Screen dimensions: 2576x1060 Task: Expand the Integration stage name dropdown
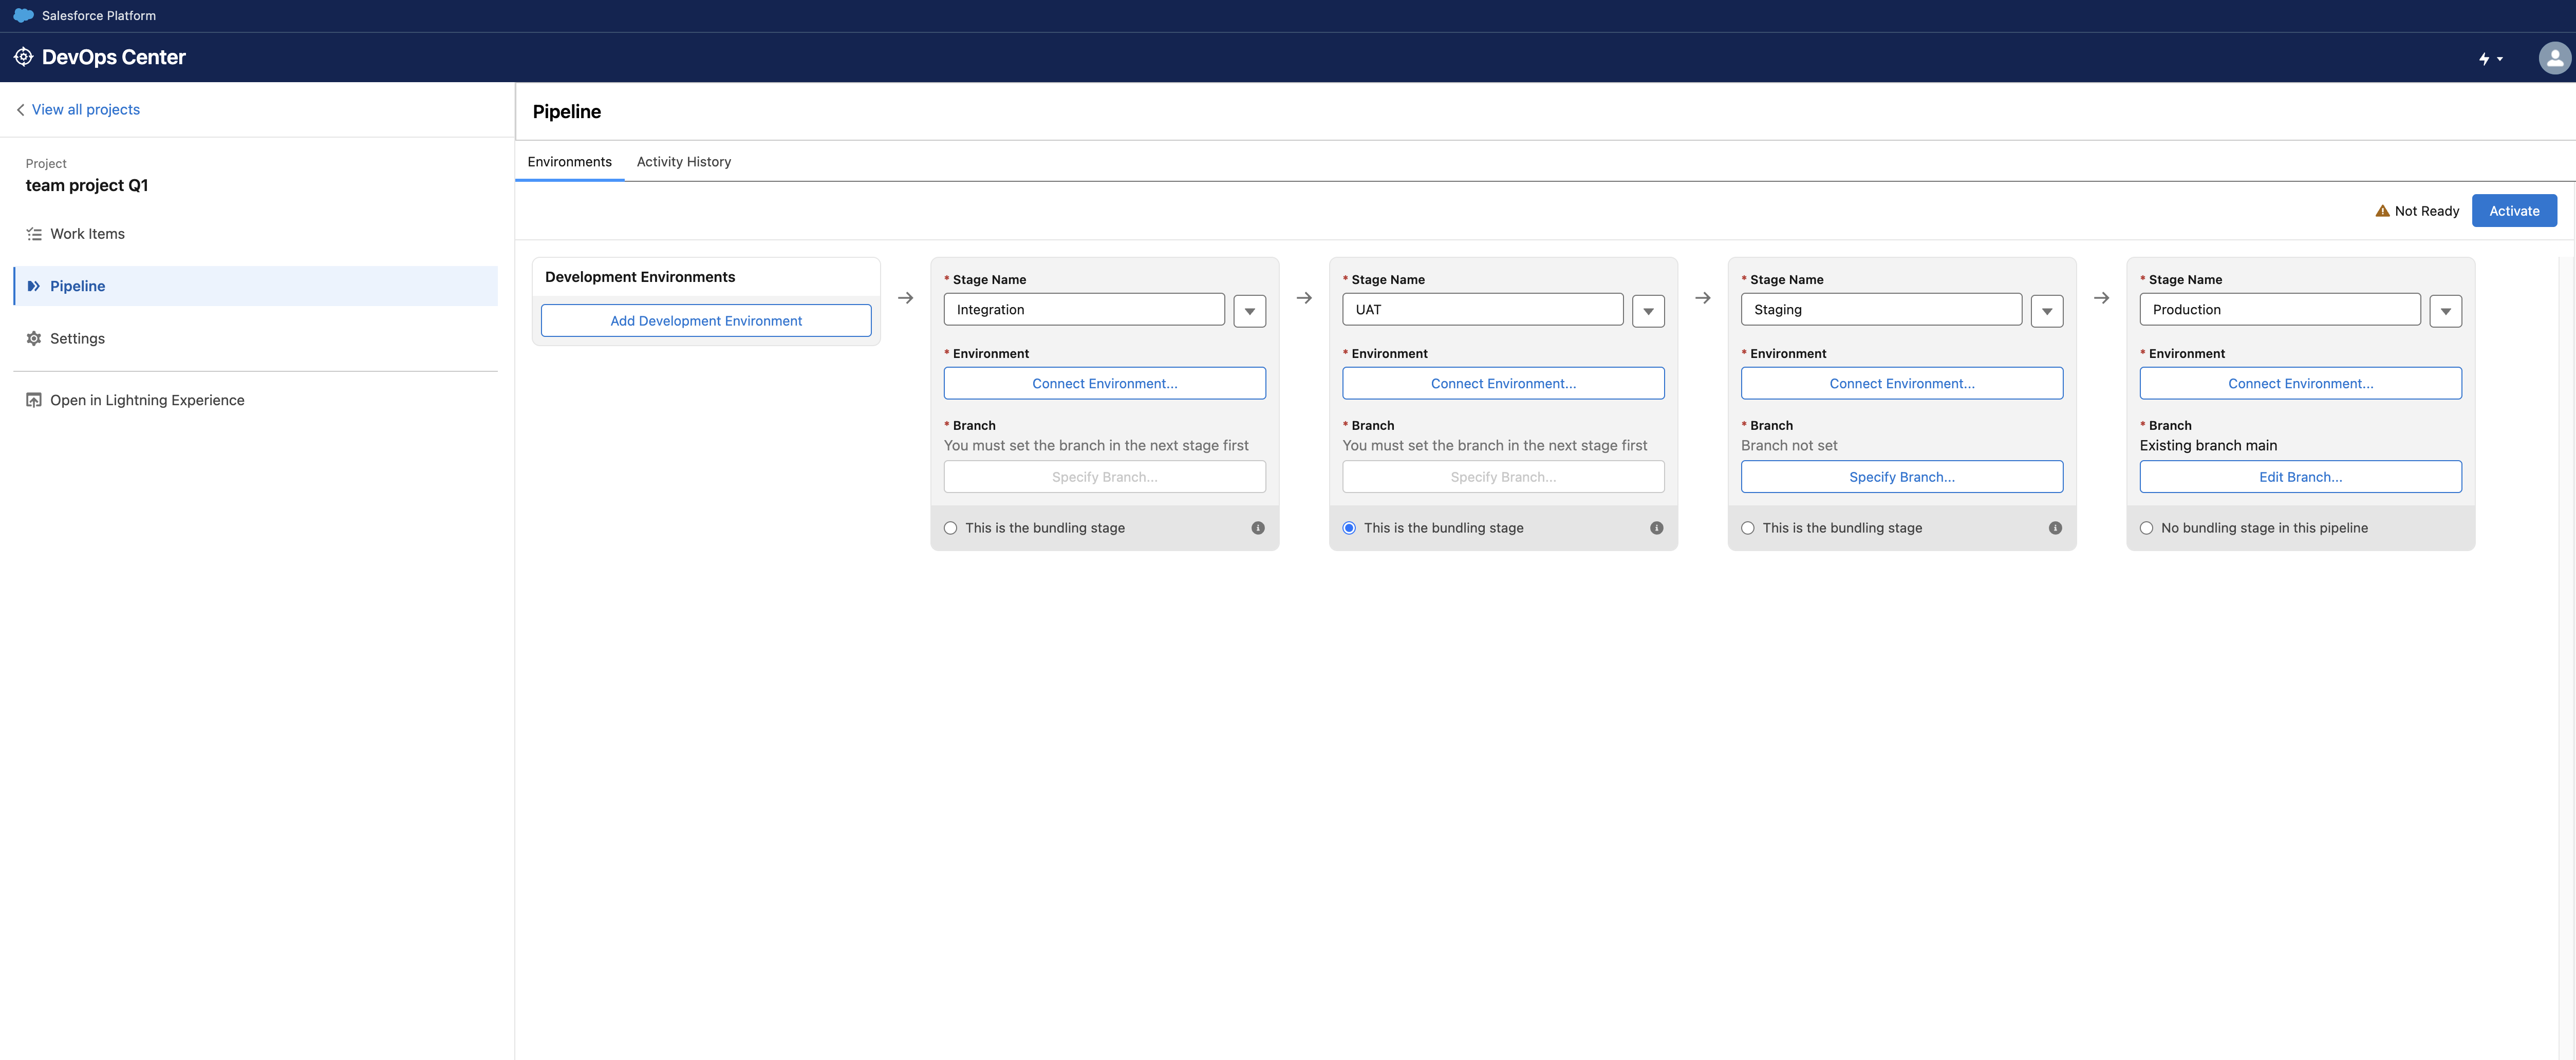click(x=1249, y=311)
